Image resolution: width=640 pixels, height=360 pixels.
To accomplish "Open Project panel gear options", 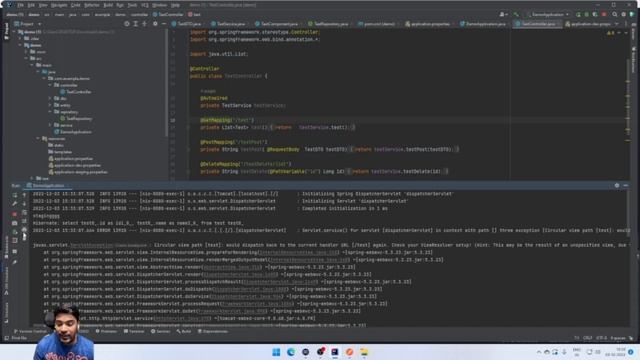I will (155, 24).
